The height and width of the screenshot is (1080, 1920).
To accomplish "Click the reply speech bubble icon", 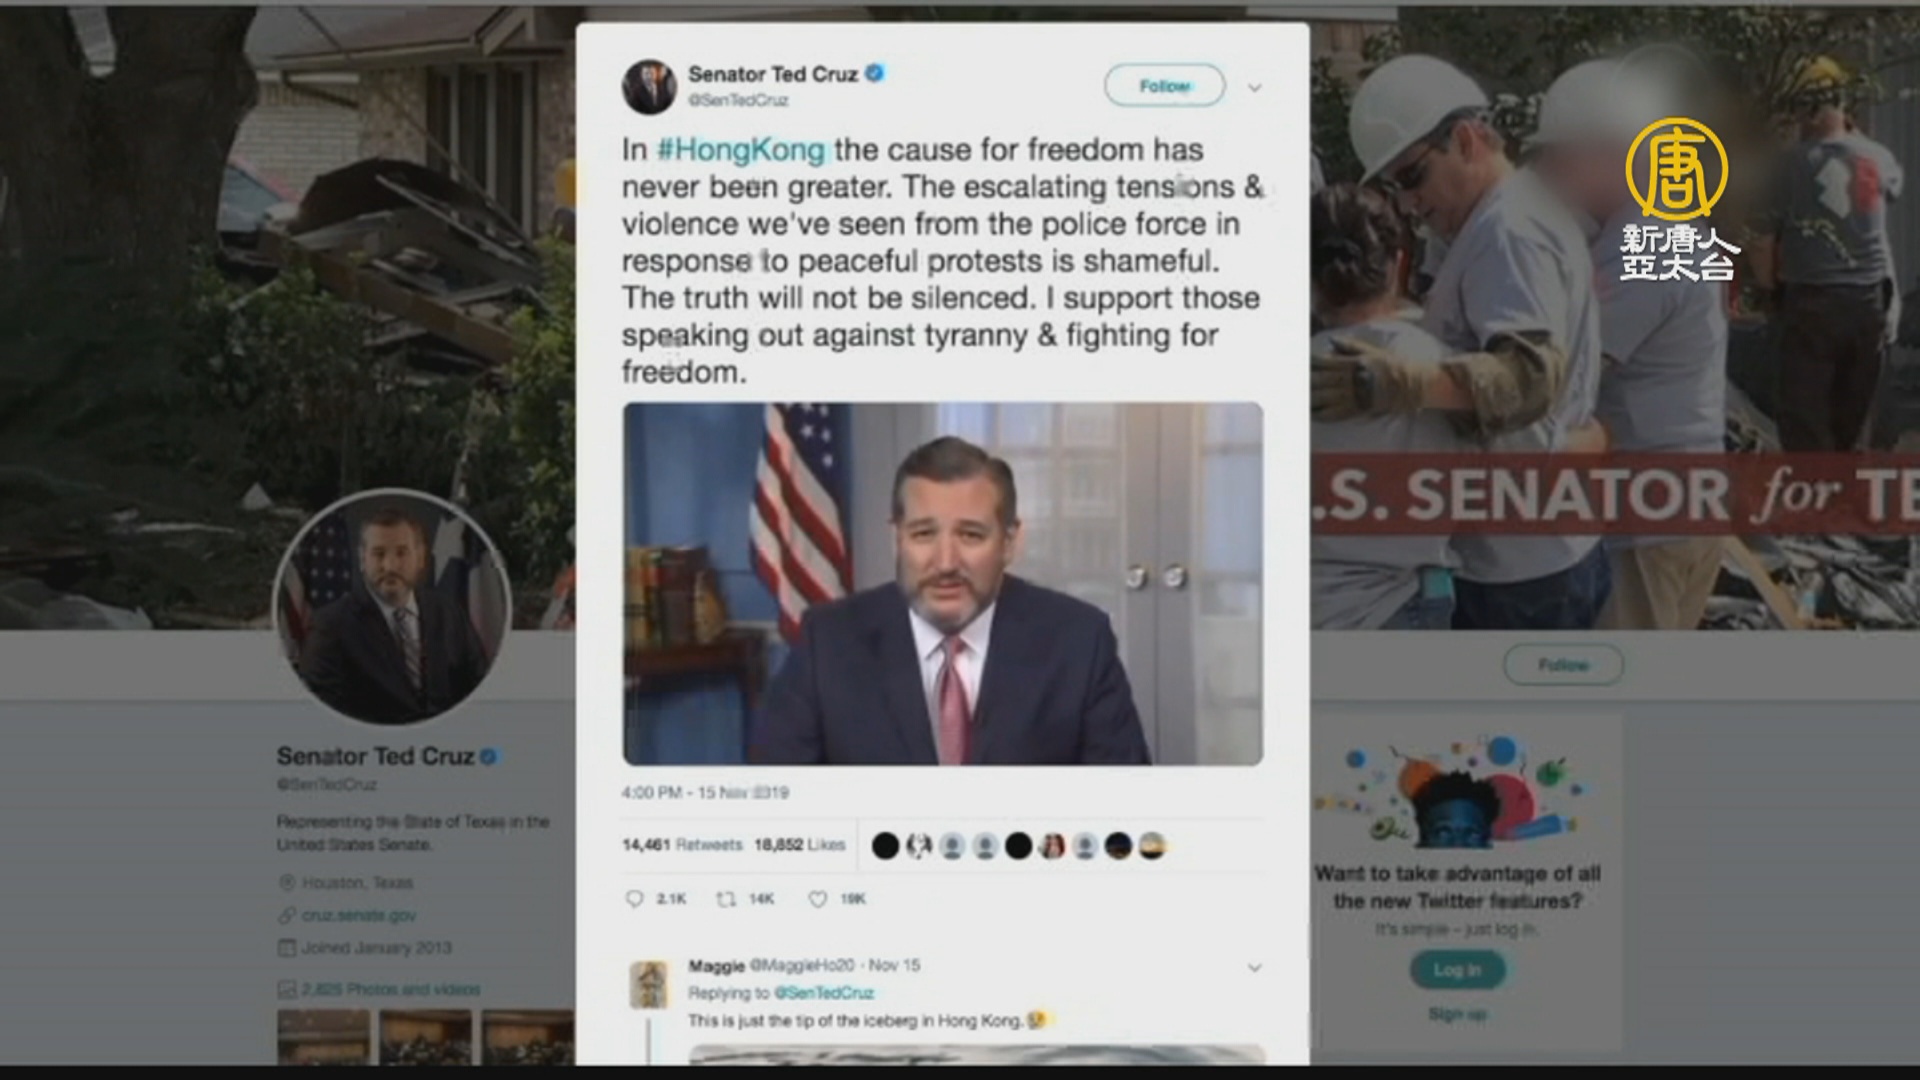I will coord(634,899).
